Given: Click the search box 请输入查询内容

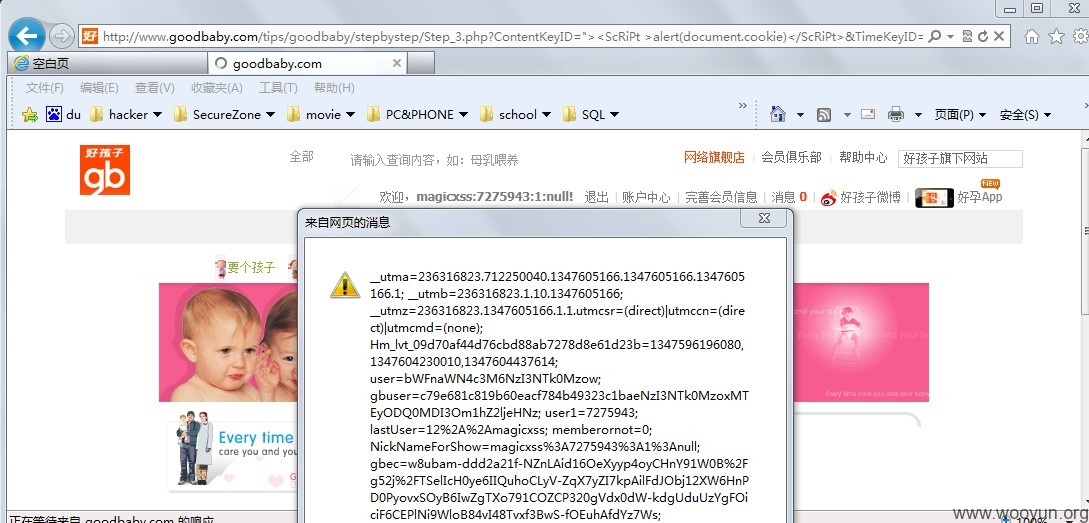Looking at the screenshot, I should 435,160.
